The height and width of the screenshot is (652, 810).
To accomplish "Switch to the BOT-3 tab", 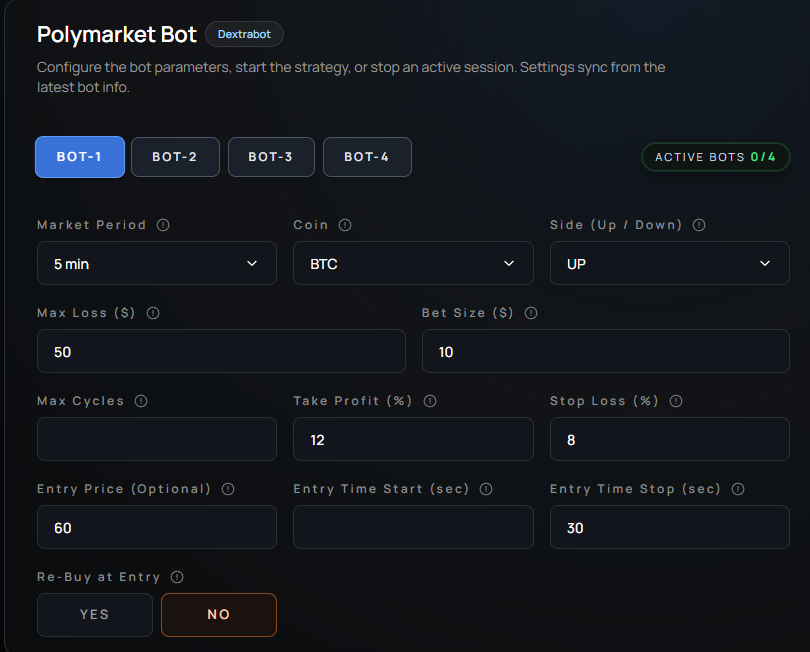I will click(272, 157).
